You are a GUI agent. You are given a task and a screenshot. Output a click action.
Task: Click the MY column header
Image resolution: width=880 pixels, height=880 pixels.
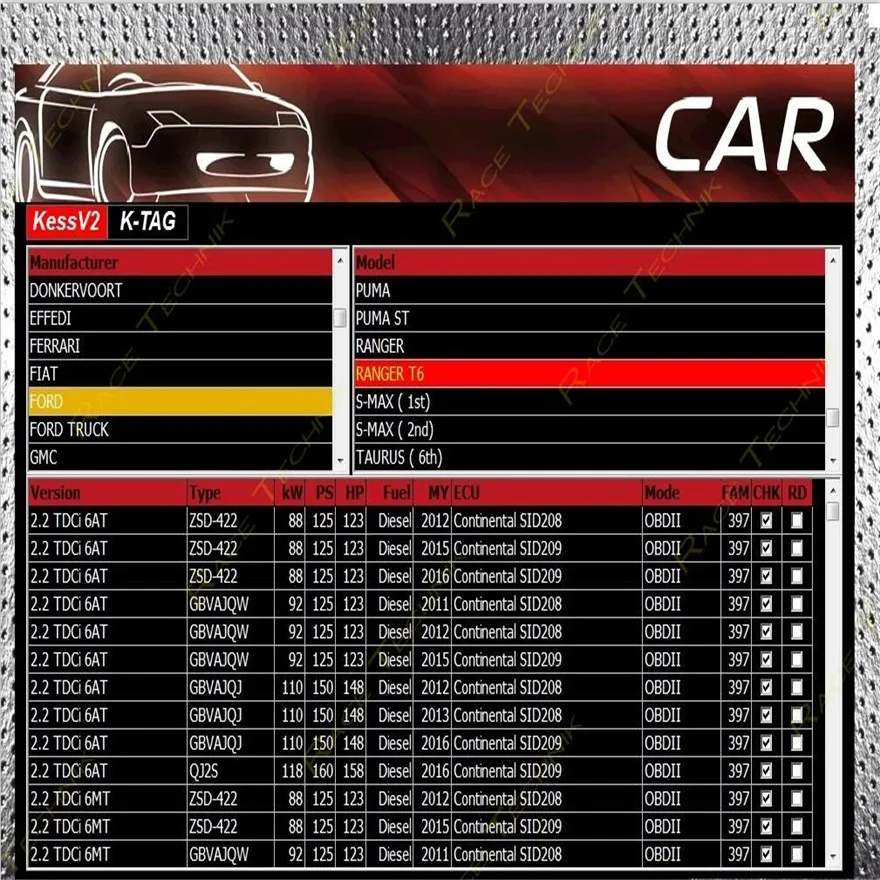[x=432, y=493]
